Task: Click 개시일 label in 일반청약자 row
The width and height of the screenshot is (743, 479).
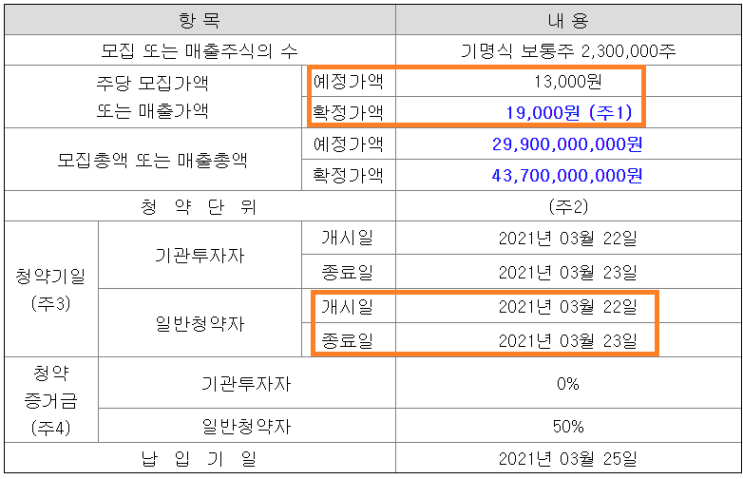Action: 348,307
